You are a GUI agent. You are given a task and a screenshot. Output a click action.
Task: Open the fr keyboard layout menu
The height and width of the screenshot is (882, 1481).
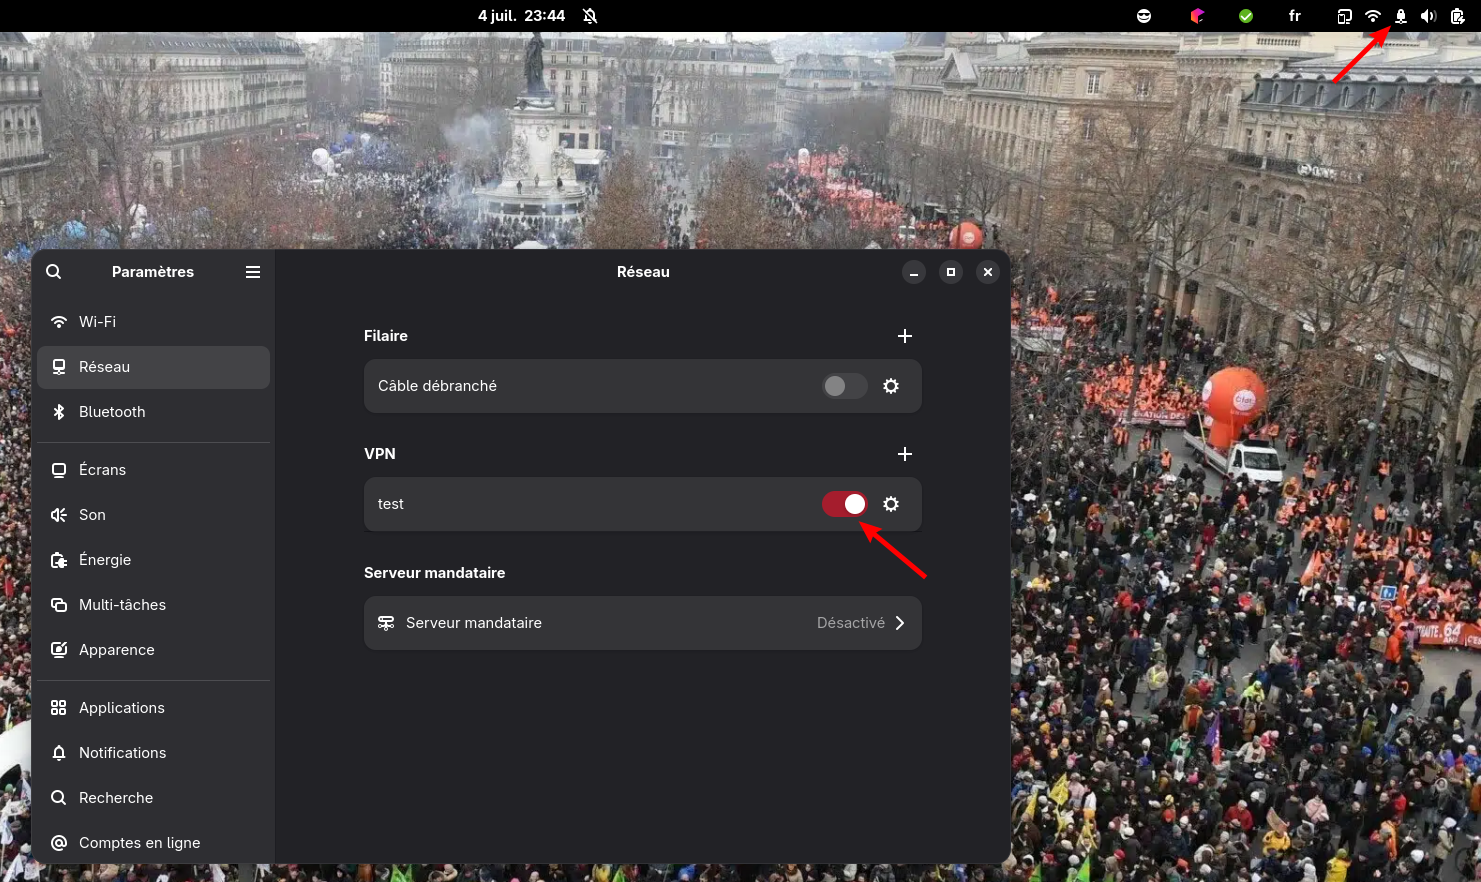(1295, 16)
